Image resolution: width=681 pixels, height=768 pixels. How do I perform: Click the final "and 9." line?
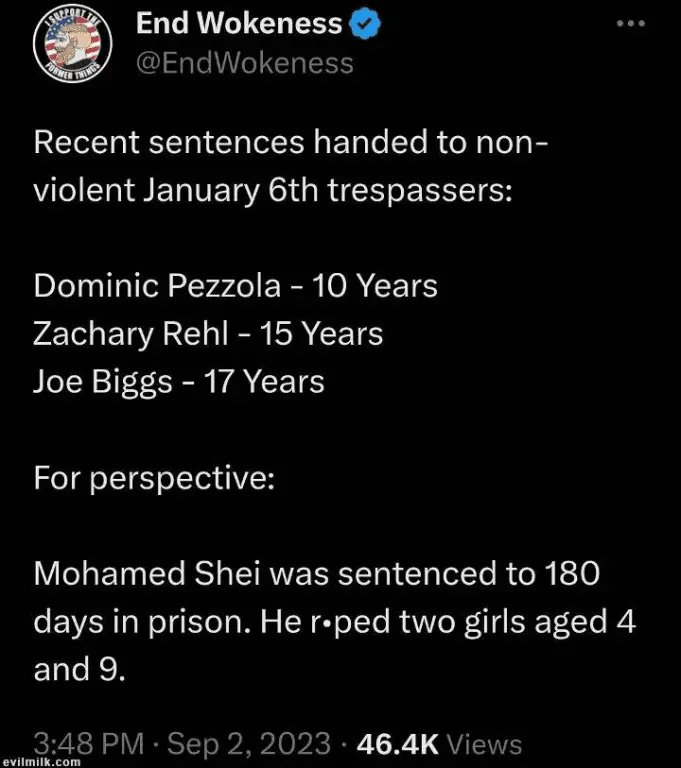point(80,668)
